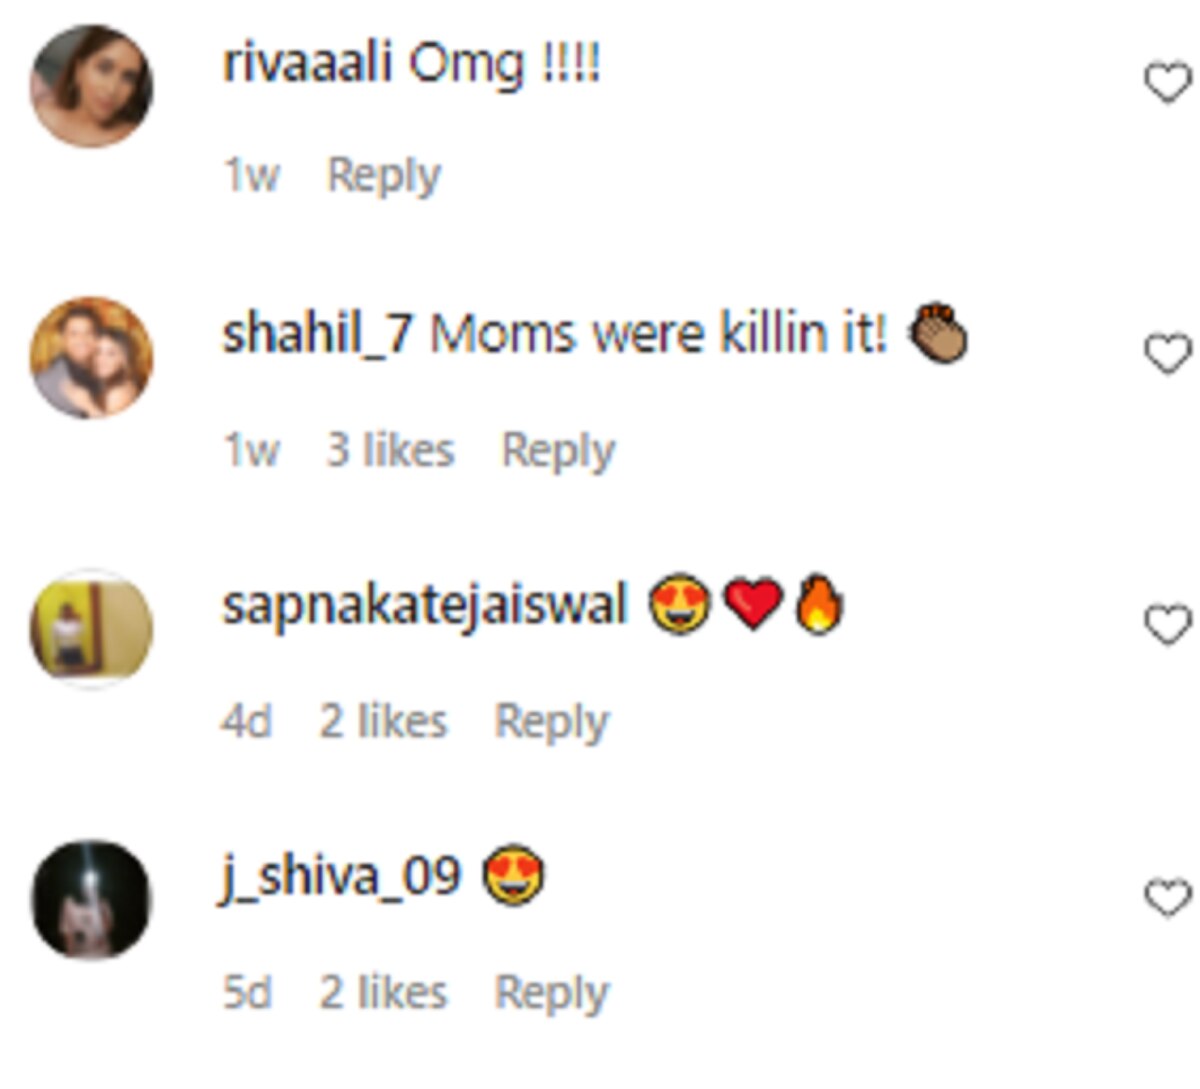Screen dimensions: 1200x1089
Task: Go to sapnakatejaiswal's profile via username
Action: pyautogui.click(x=425, y=606)
